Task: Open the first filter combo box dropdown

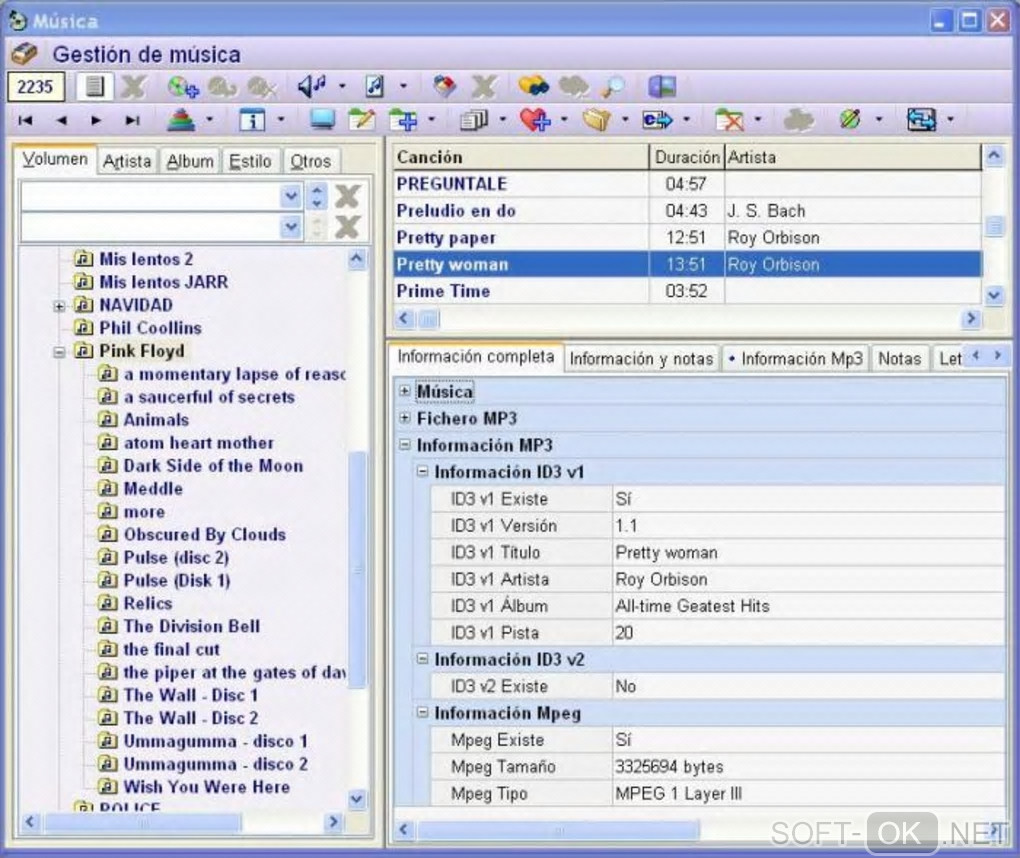Action: [291, 196]
